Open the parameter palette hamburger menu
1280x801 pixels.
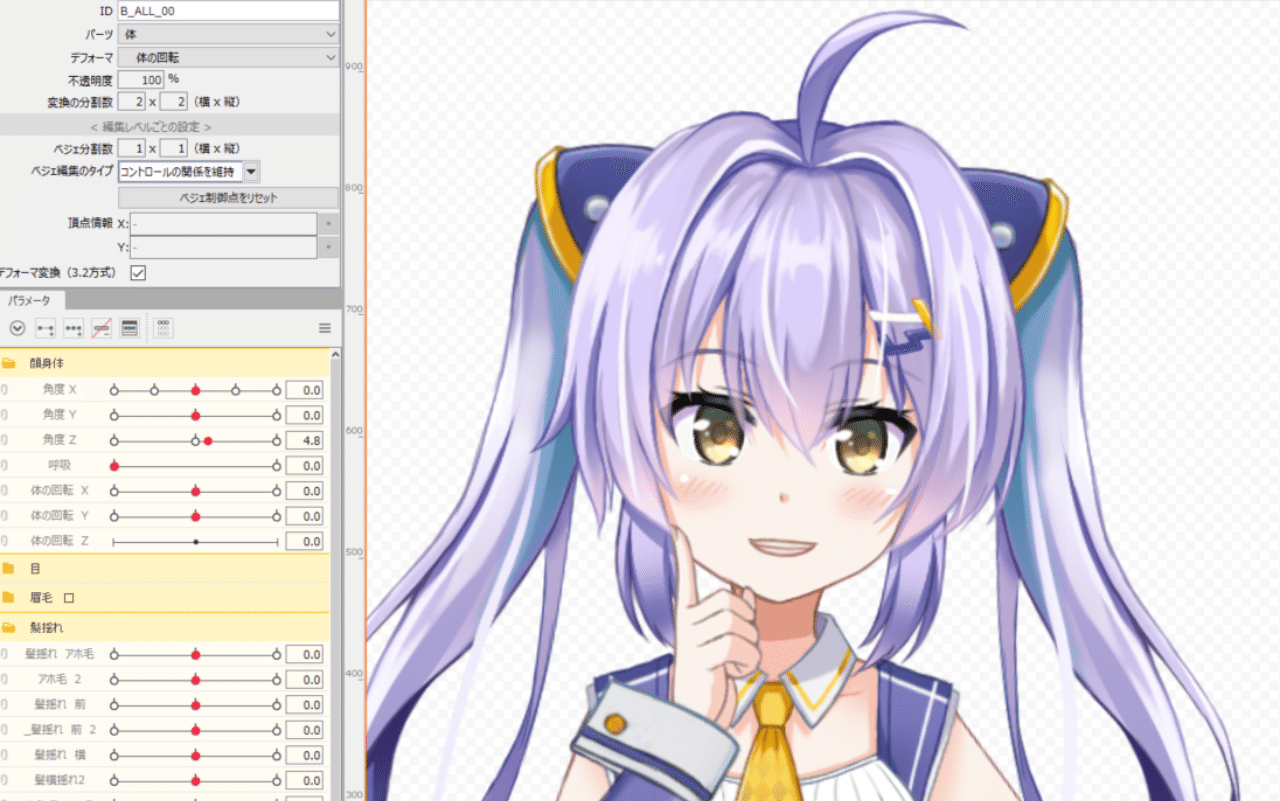pyautogui.click(x=324, y=328)
